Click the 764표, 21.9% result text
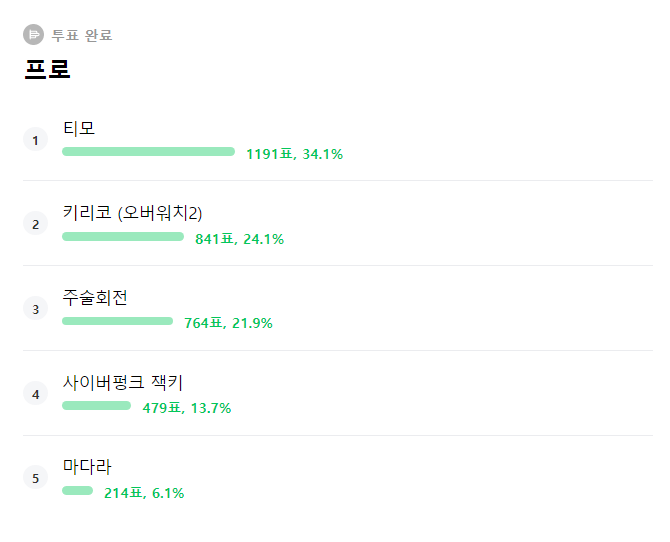This screenshot has height=542, width=670. pyautogui.click(x=228, y=323)
